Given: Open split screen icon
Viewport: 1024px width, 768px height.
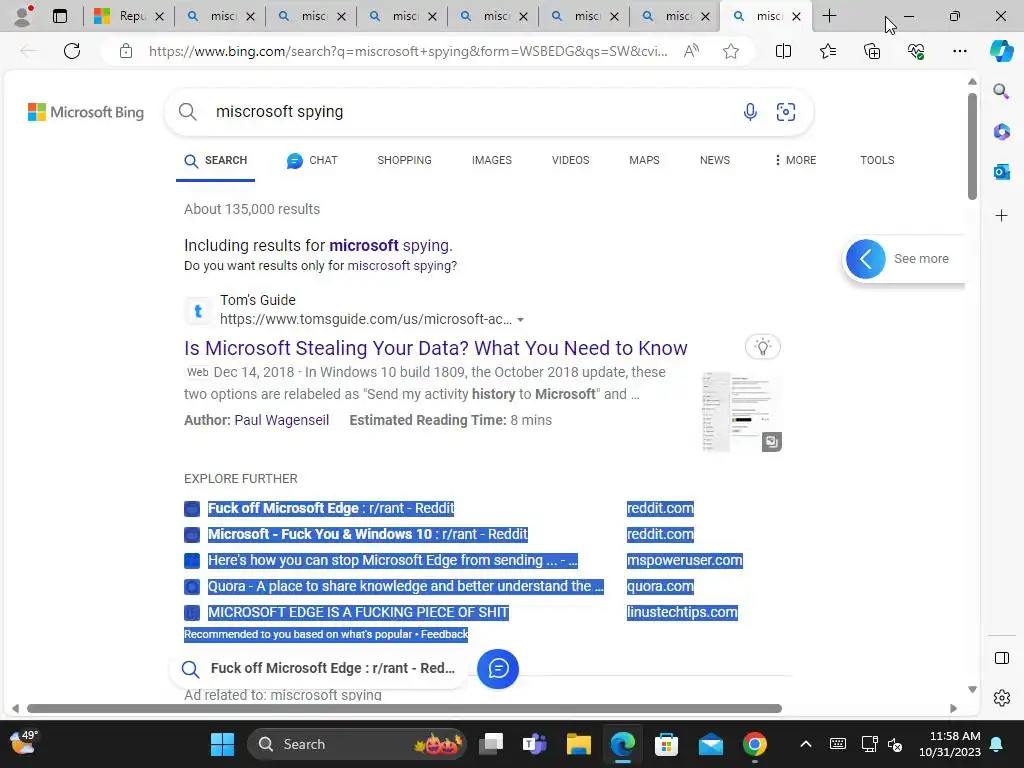Looking at the screenshot, I should click(x=783, y=51).
